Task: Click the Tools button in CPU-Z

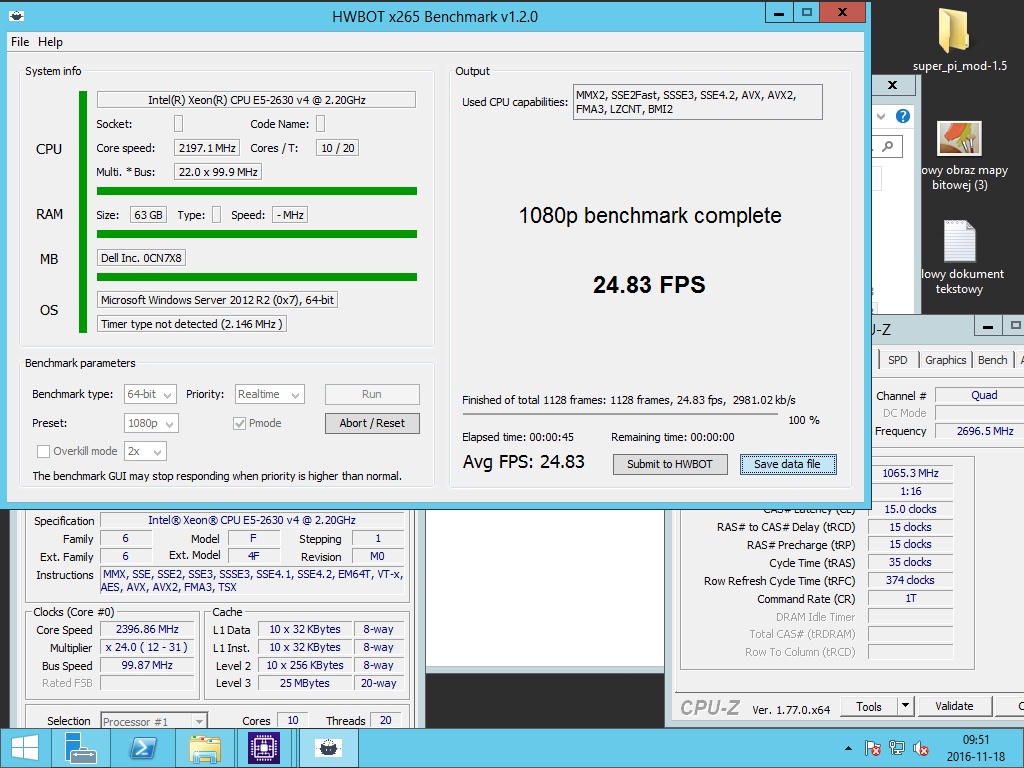Action: pyautogui.click(x=869, y=707)
